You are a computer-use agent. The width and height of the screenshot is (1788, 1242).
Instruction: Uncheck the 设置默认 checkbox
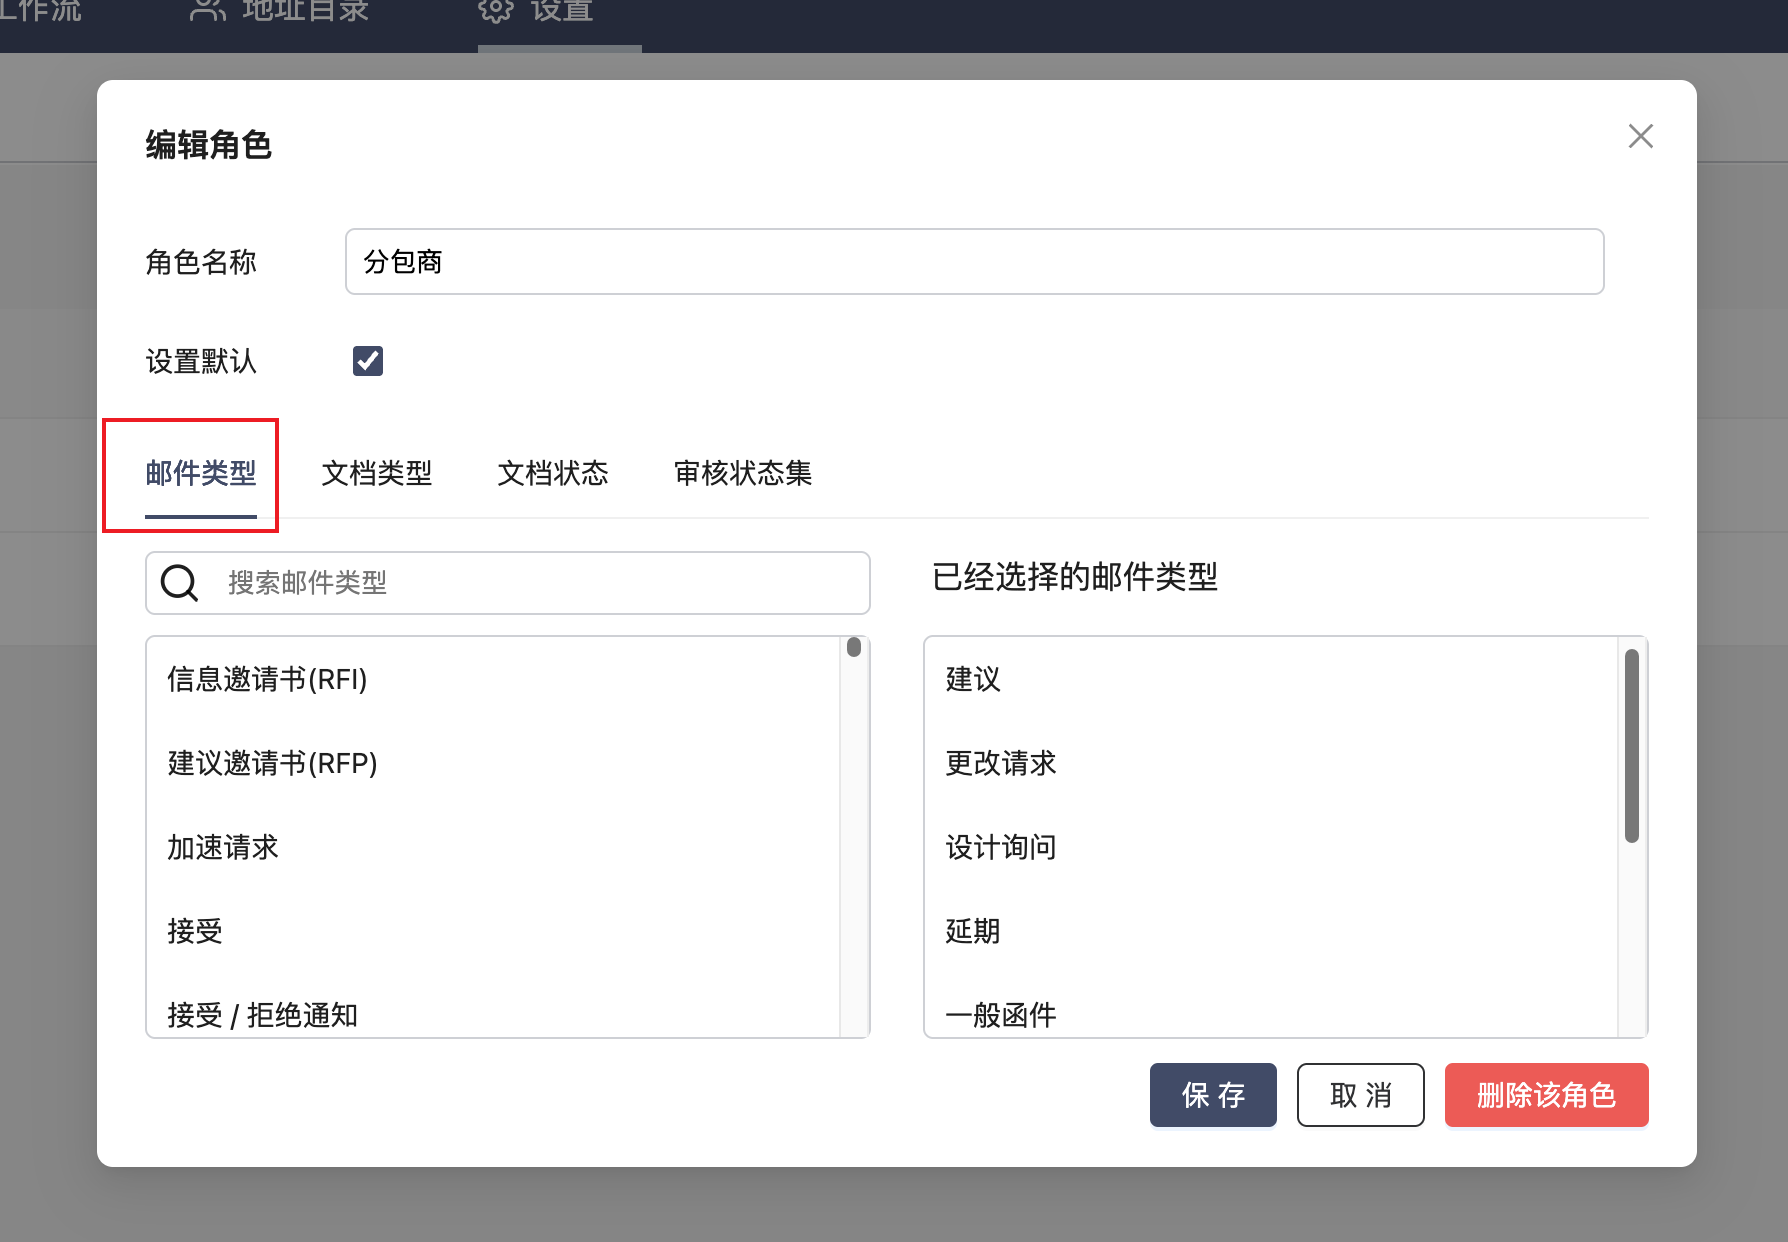(368, 361)
